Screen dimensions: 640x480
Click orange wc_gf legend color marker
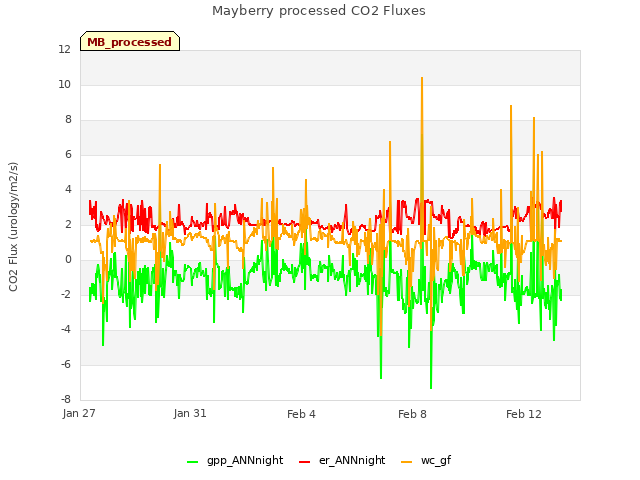click(x=407, y=462)
